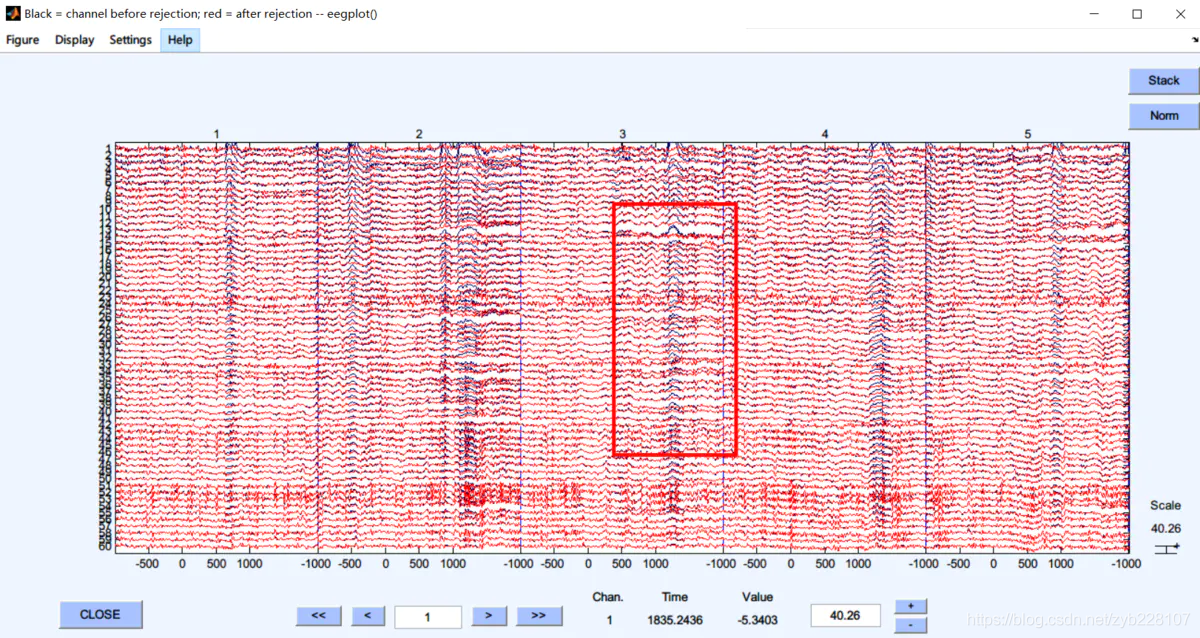Decrease scale with the - button

(910, 625)
